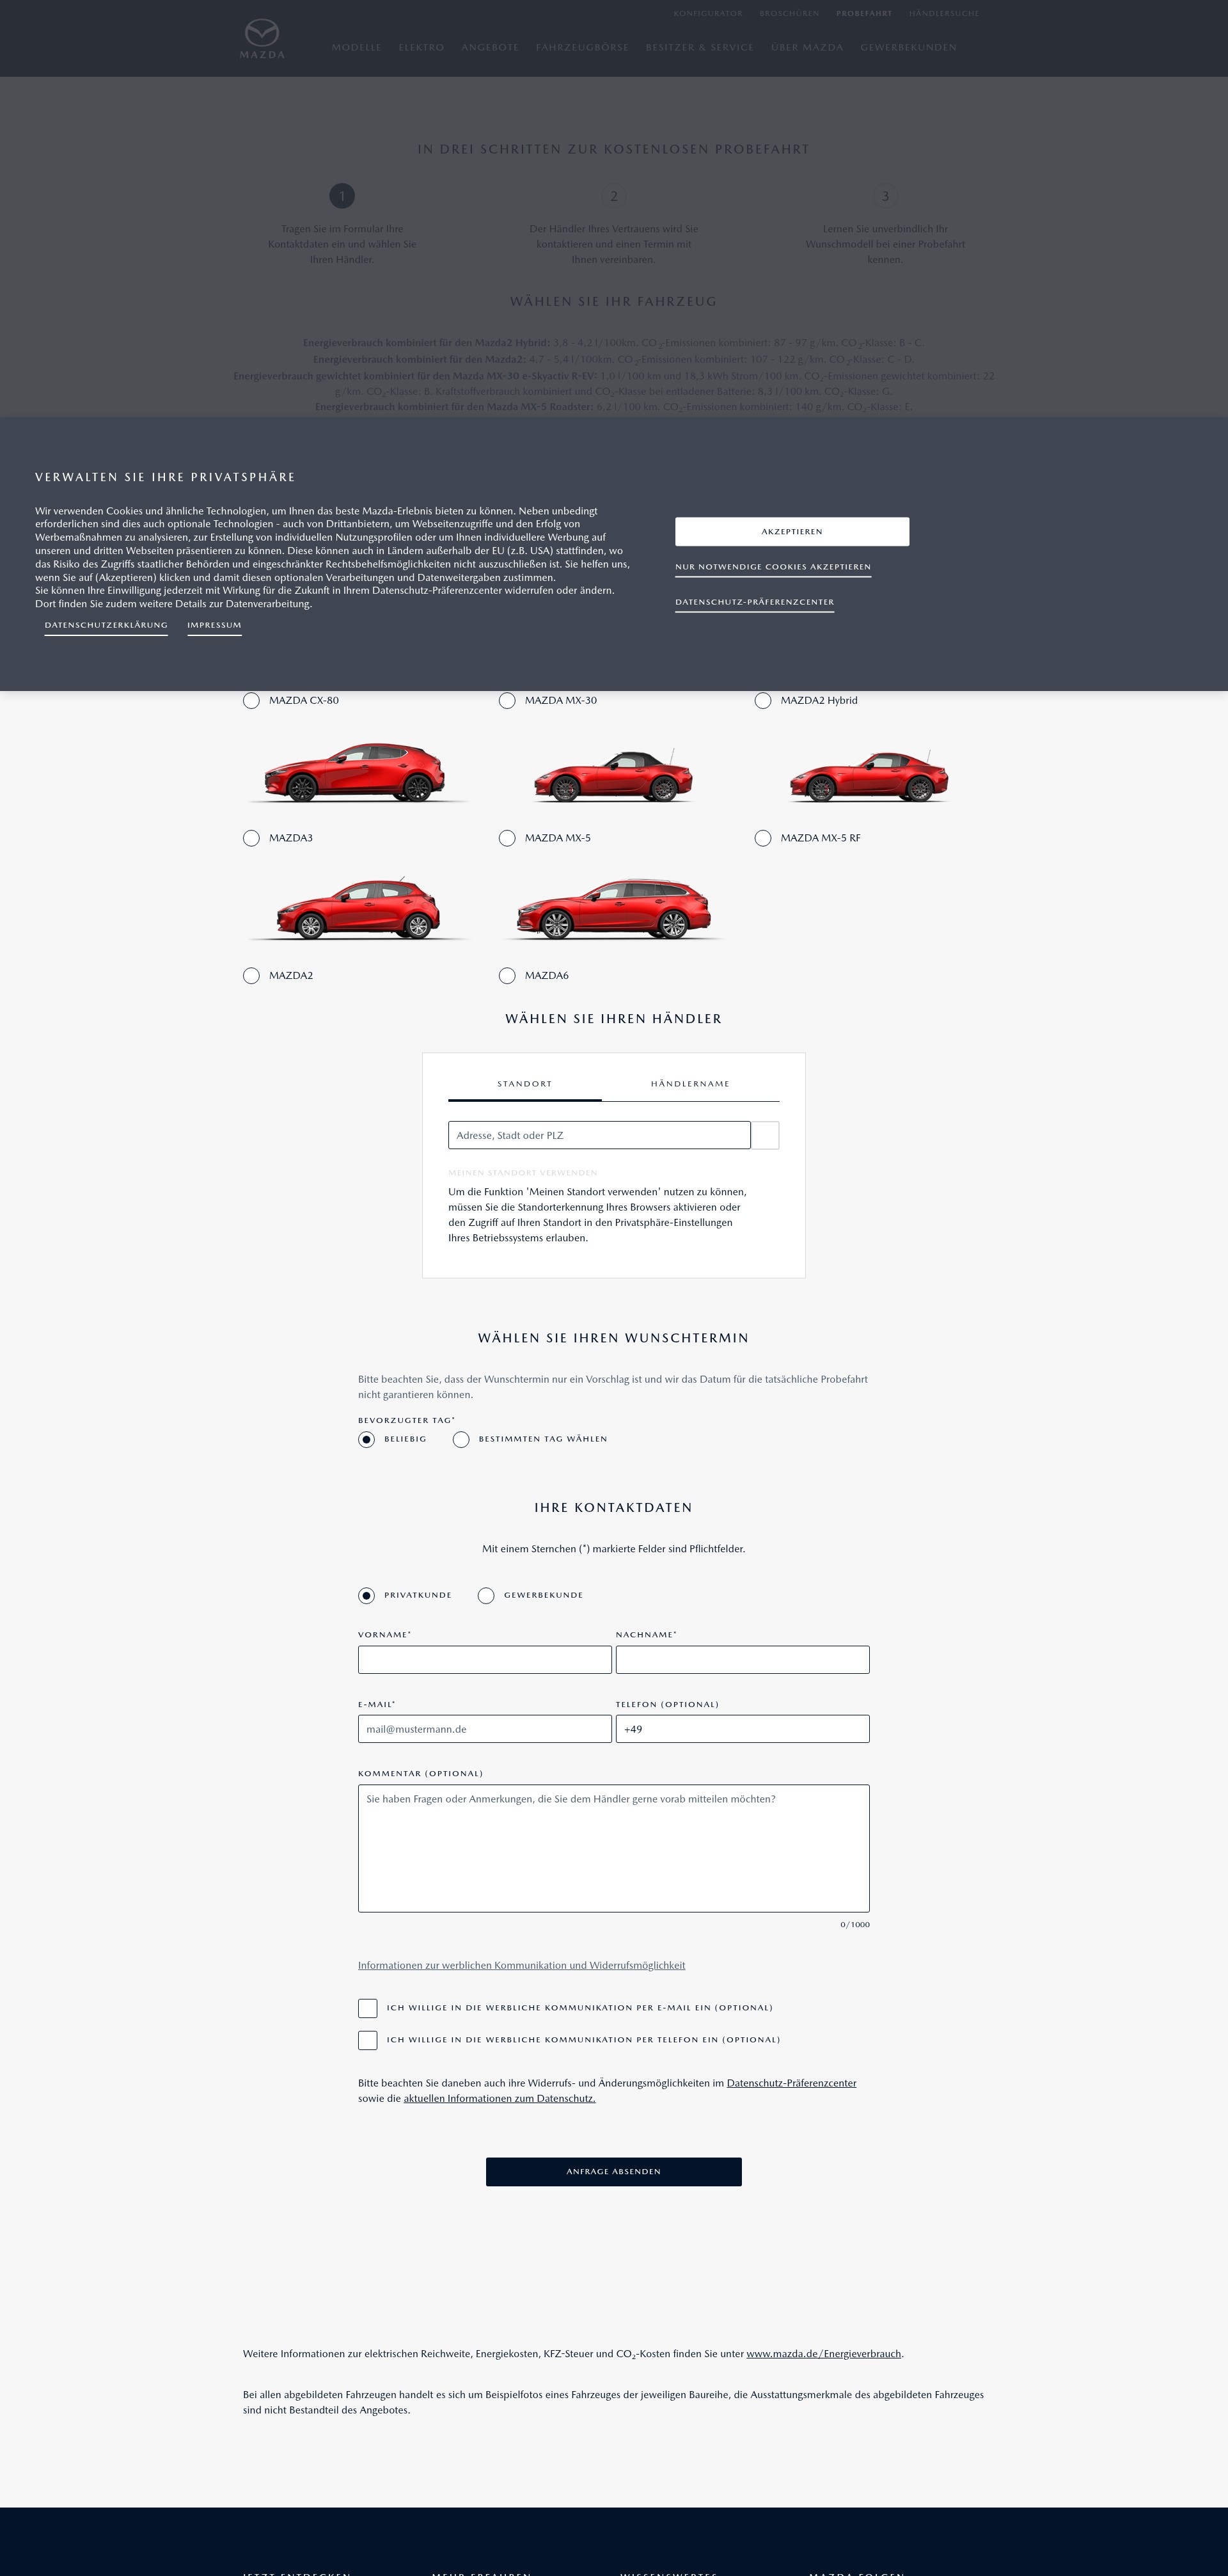Select the Mazda MX-30 radio button
The width and height of the screenshot is (1228, 2576).
coord(507,700)
